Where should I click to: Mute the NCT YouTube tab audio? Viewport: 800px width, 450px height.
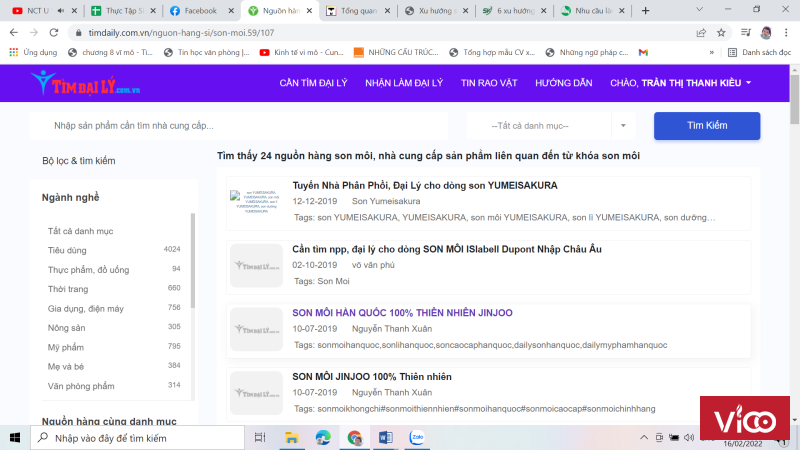[62, 10]
